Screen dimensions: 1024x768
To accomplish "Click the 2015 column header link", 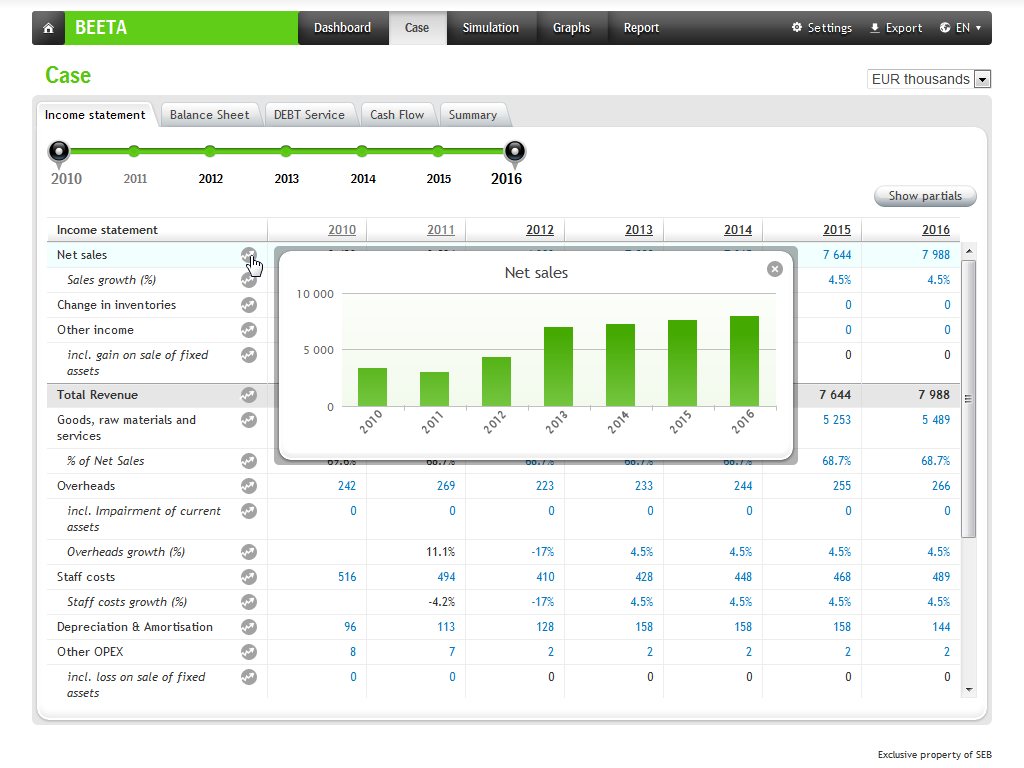I will click(x=837, y=230).
